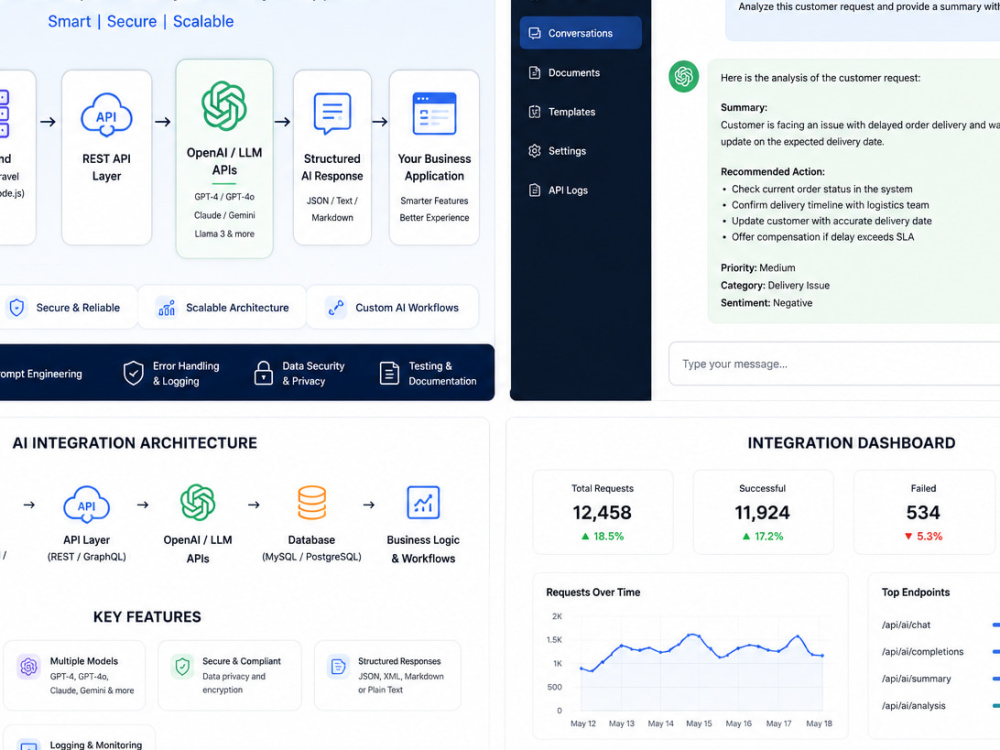The height and width of the screenshot is (750, 1000).
Task: Click the Secure & Reliable shield icon
Action: (x=17, y=307)
